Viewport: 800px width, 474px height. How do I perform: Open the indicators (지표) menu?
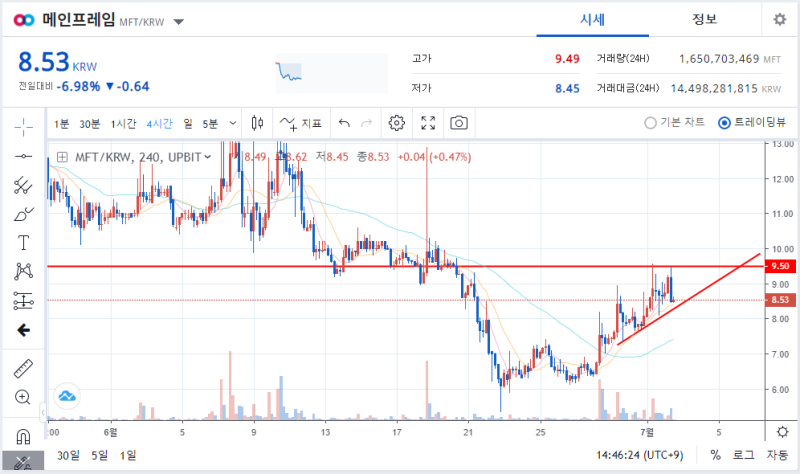point(301,123)
